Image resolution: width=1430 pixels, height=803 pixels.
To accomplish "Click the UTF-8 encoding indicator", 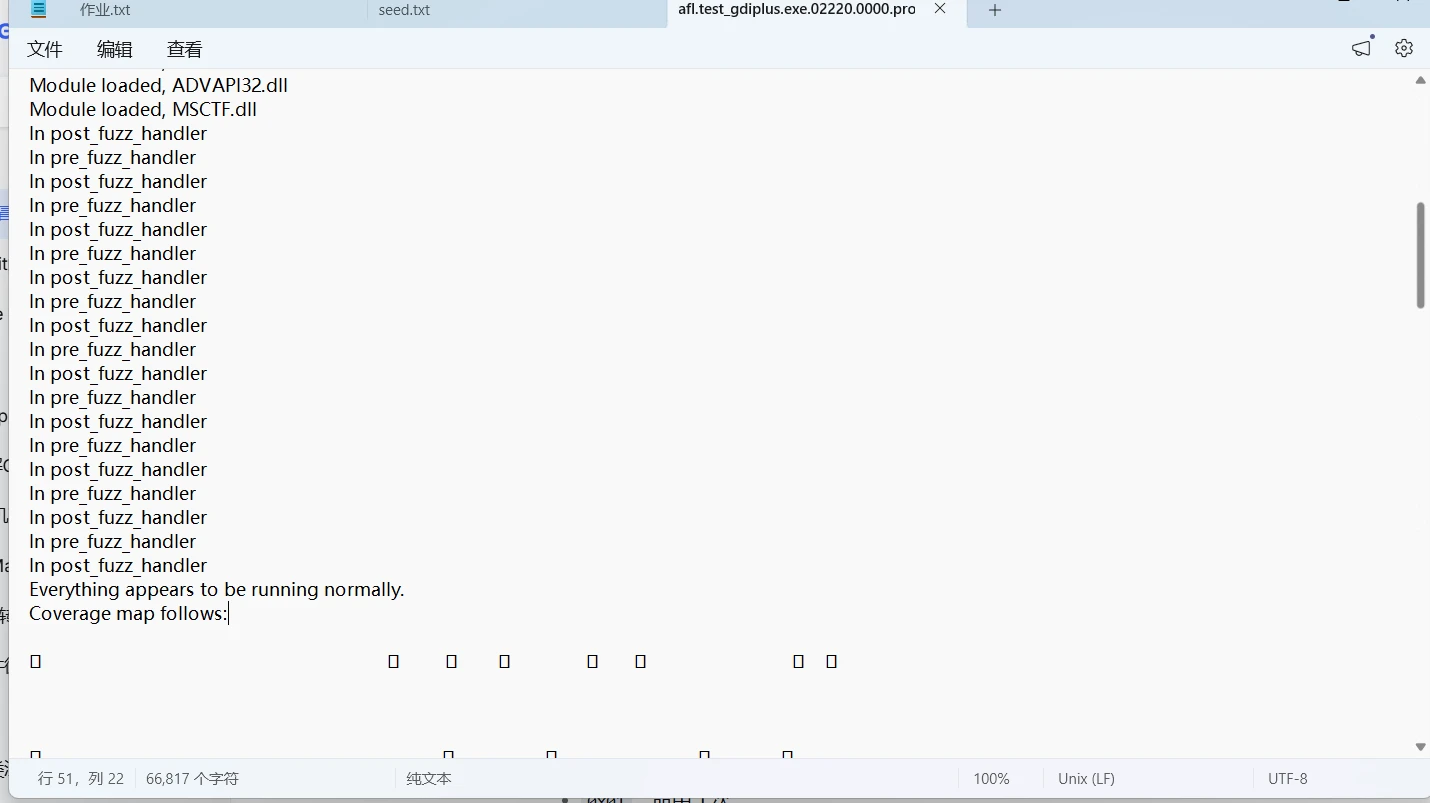I will 1288,778.
